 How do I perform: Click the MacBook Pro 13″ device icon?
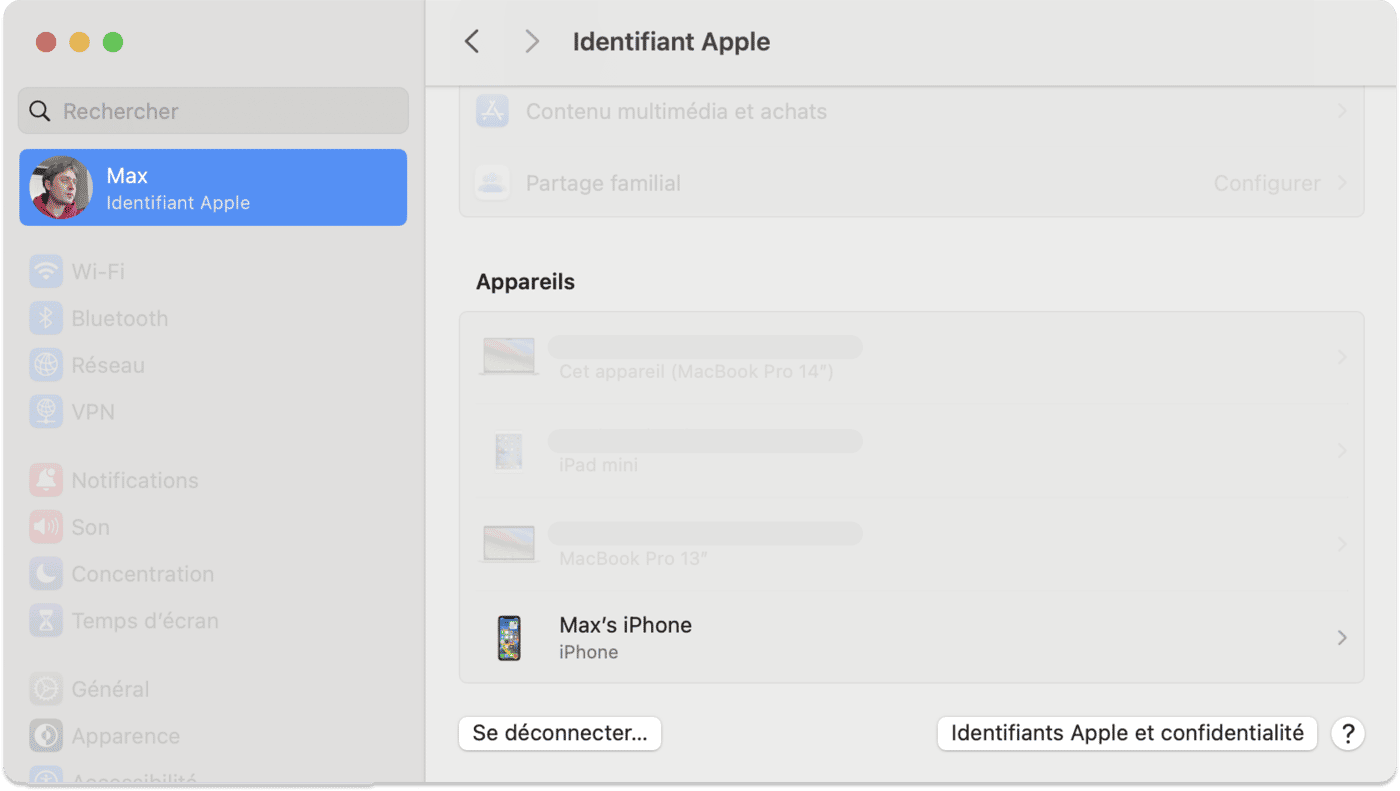tap(509, 544)
